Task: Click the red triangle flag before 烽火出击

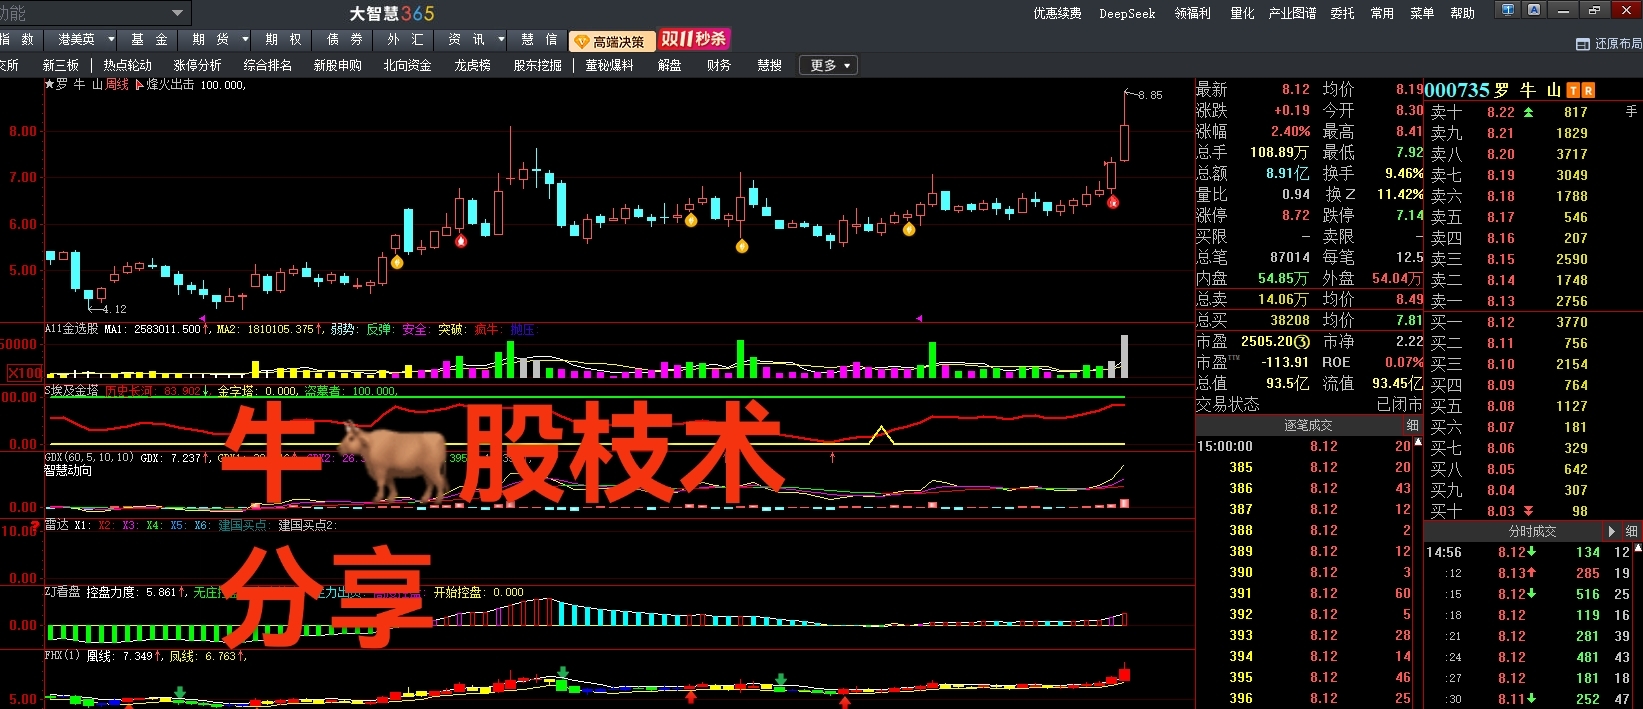Action: (x=139, y=85)
